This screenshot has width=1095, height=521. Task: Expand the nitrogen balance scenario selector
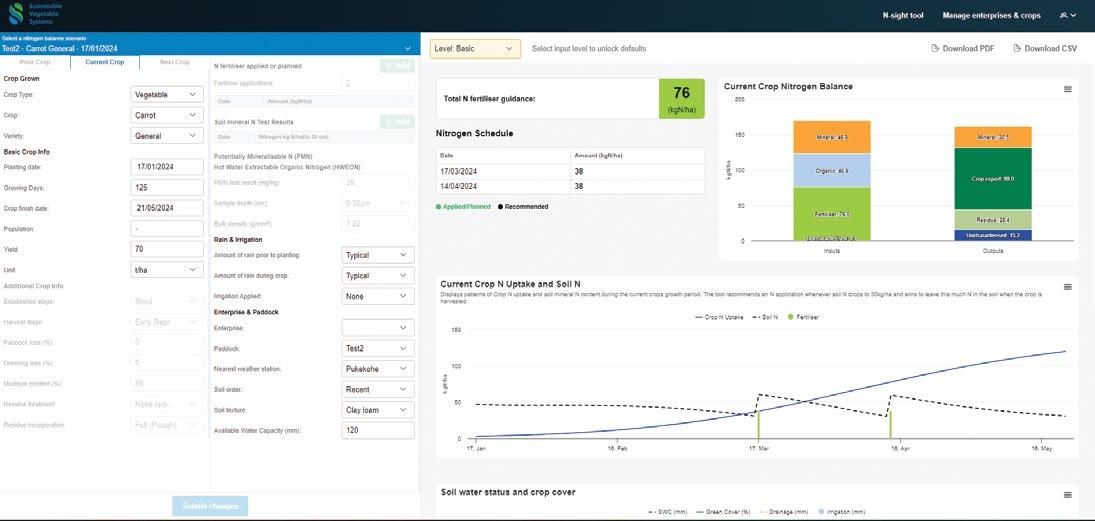coord(408,49)
